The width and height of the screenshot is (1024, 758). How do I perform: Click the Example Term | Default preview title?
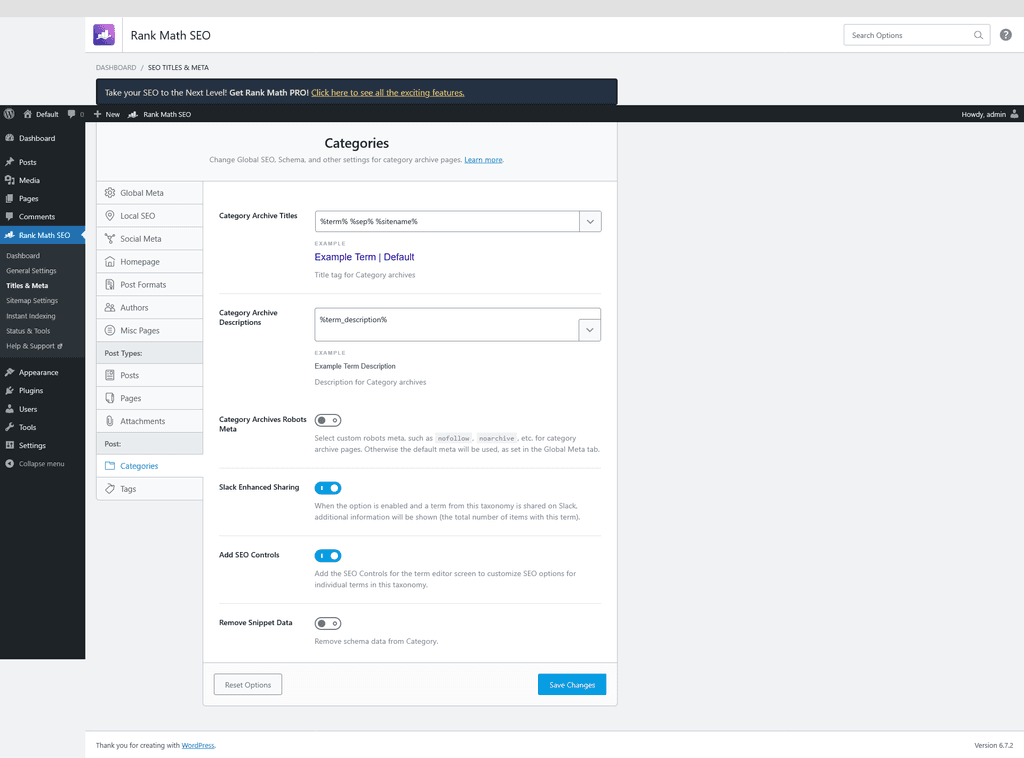(x=364, y=257)
